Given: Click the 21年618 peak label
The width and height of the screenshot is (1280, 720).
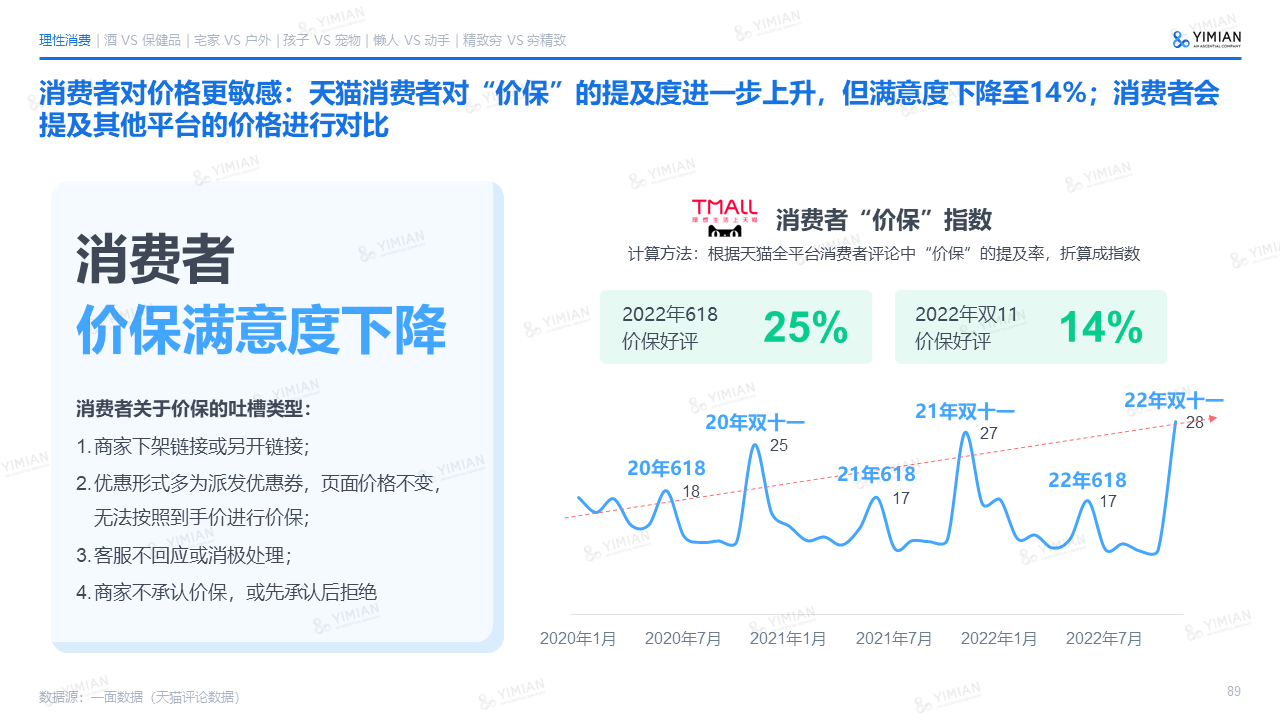Looking at the screenshot, I should (876, 474).
